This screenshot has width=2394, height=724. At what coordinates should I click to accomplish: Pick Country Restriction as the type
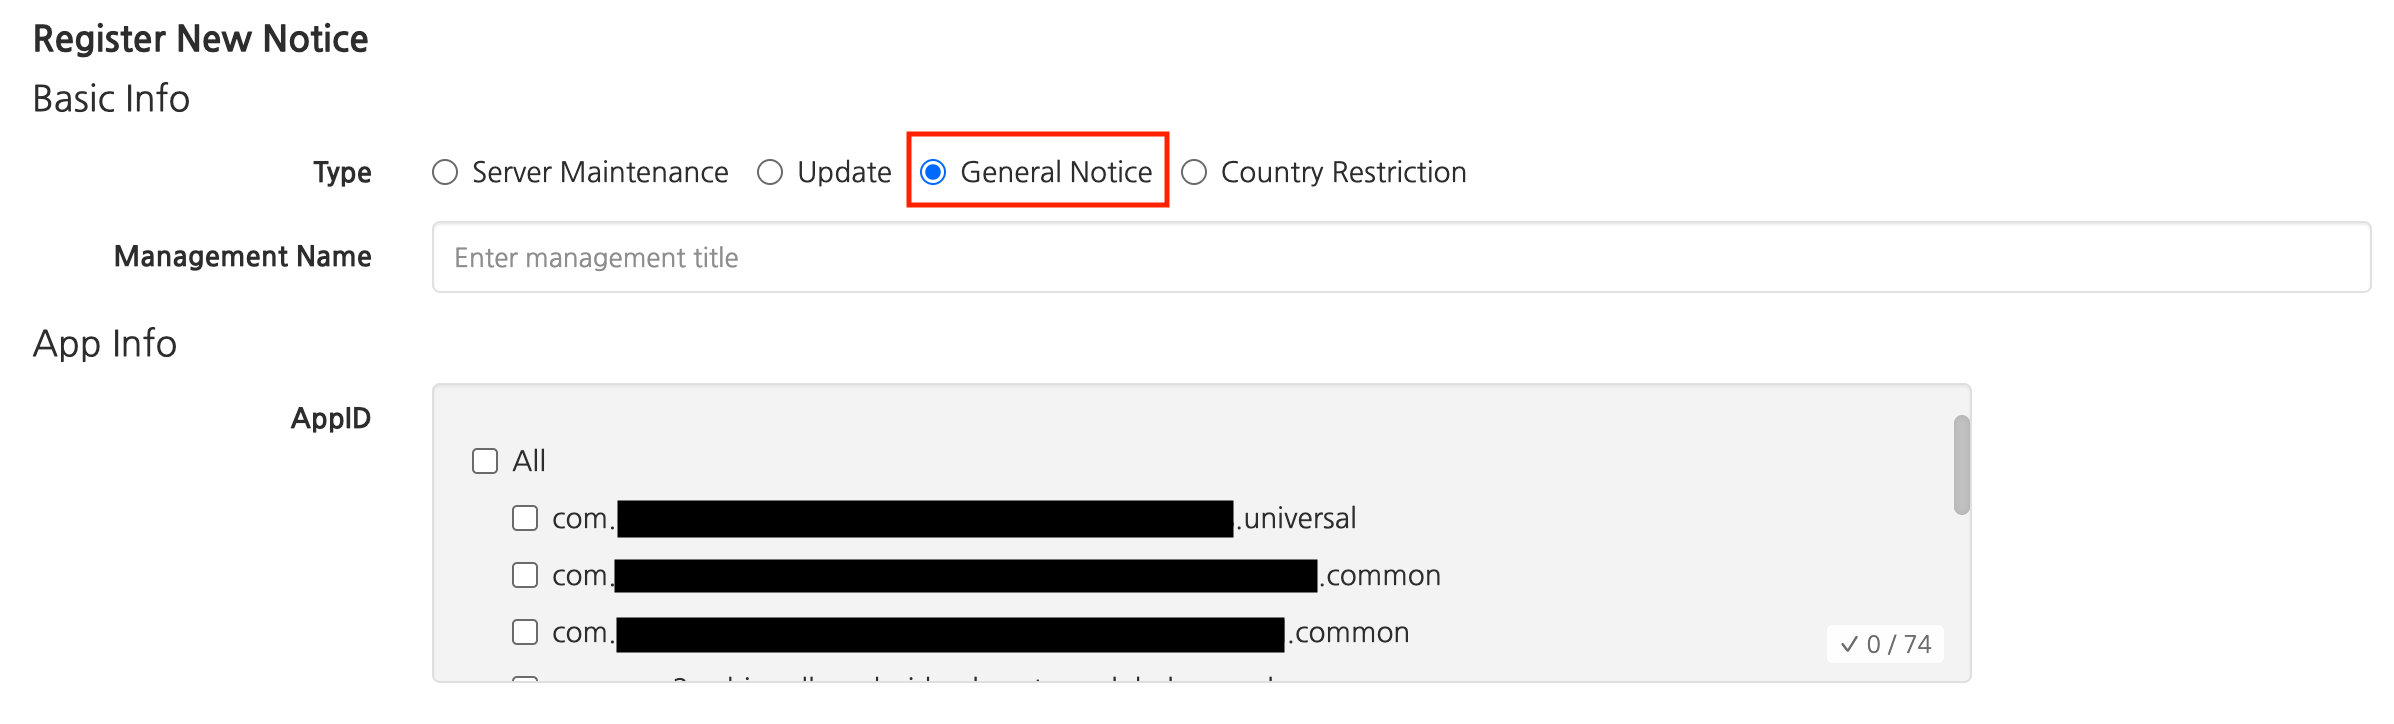pyautogui.click(x=1194, y=173)
